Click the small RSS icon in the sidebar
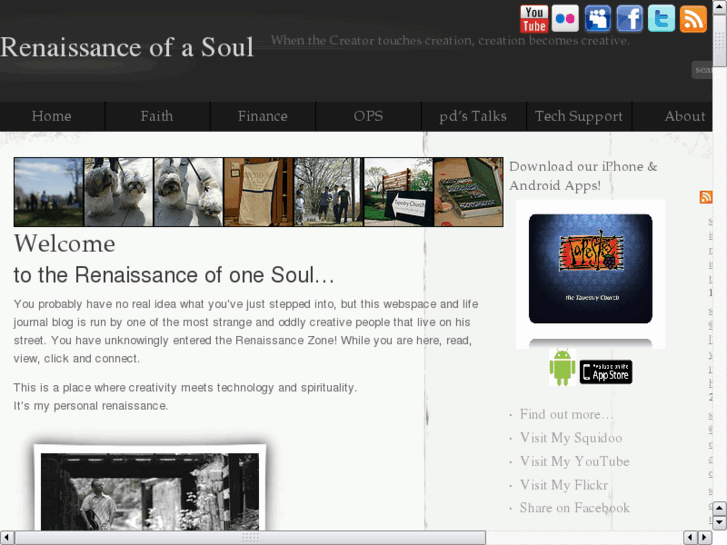Viewport: 727px width, 545px height. point(706,197)
